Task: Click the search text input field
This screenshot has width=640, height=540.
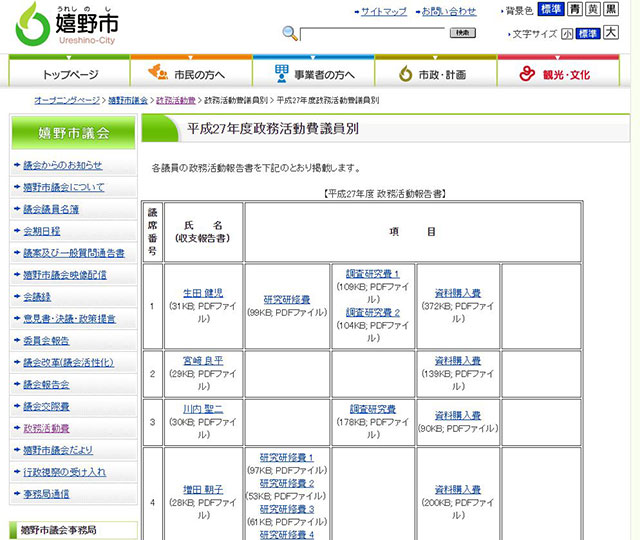Action: pos(370,33)
